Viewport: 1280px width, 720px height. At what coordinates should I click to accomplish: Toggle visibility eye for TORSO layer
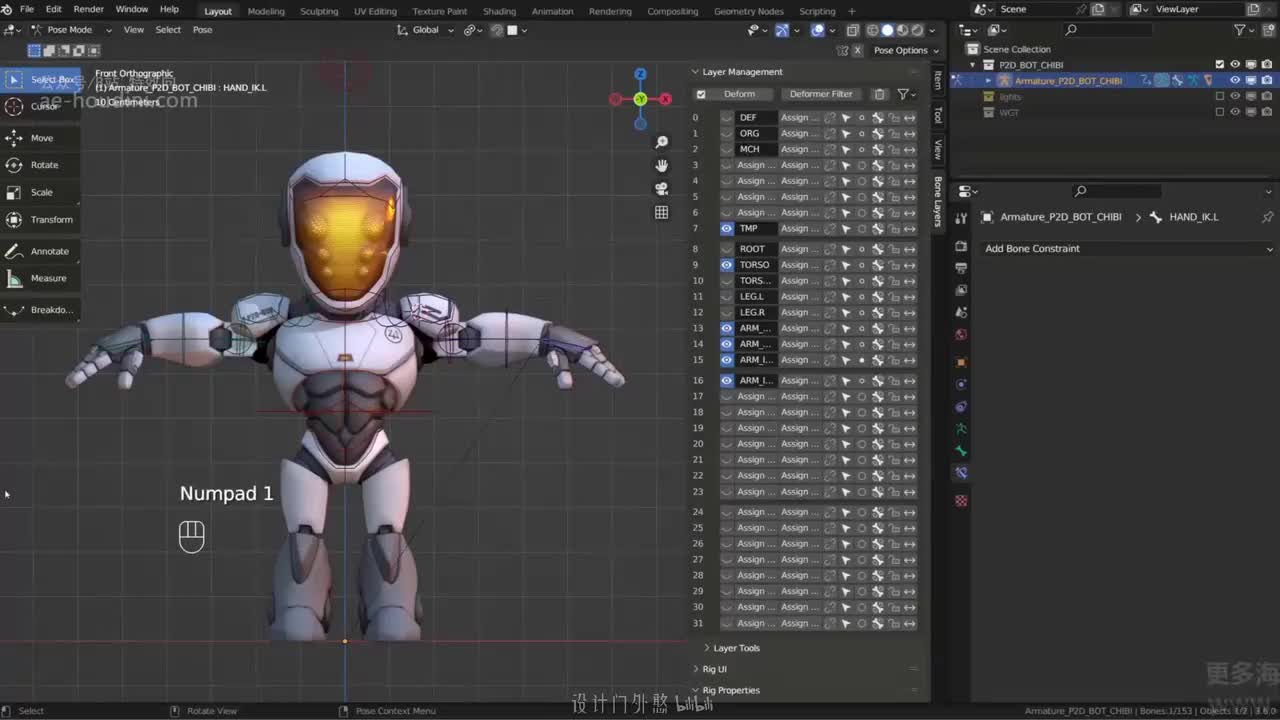pyautogui.click(x=727, y=265)
